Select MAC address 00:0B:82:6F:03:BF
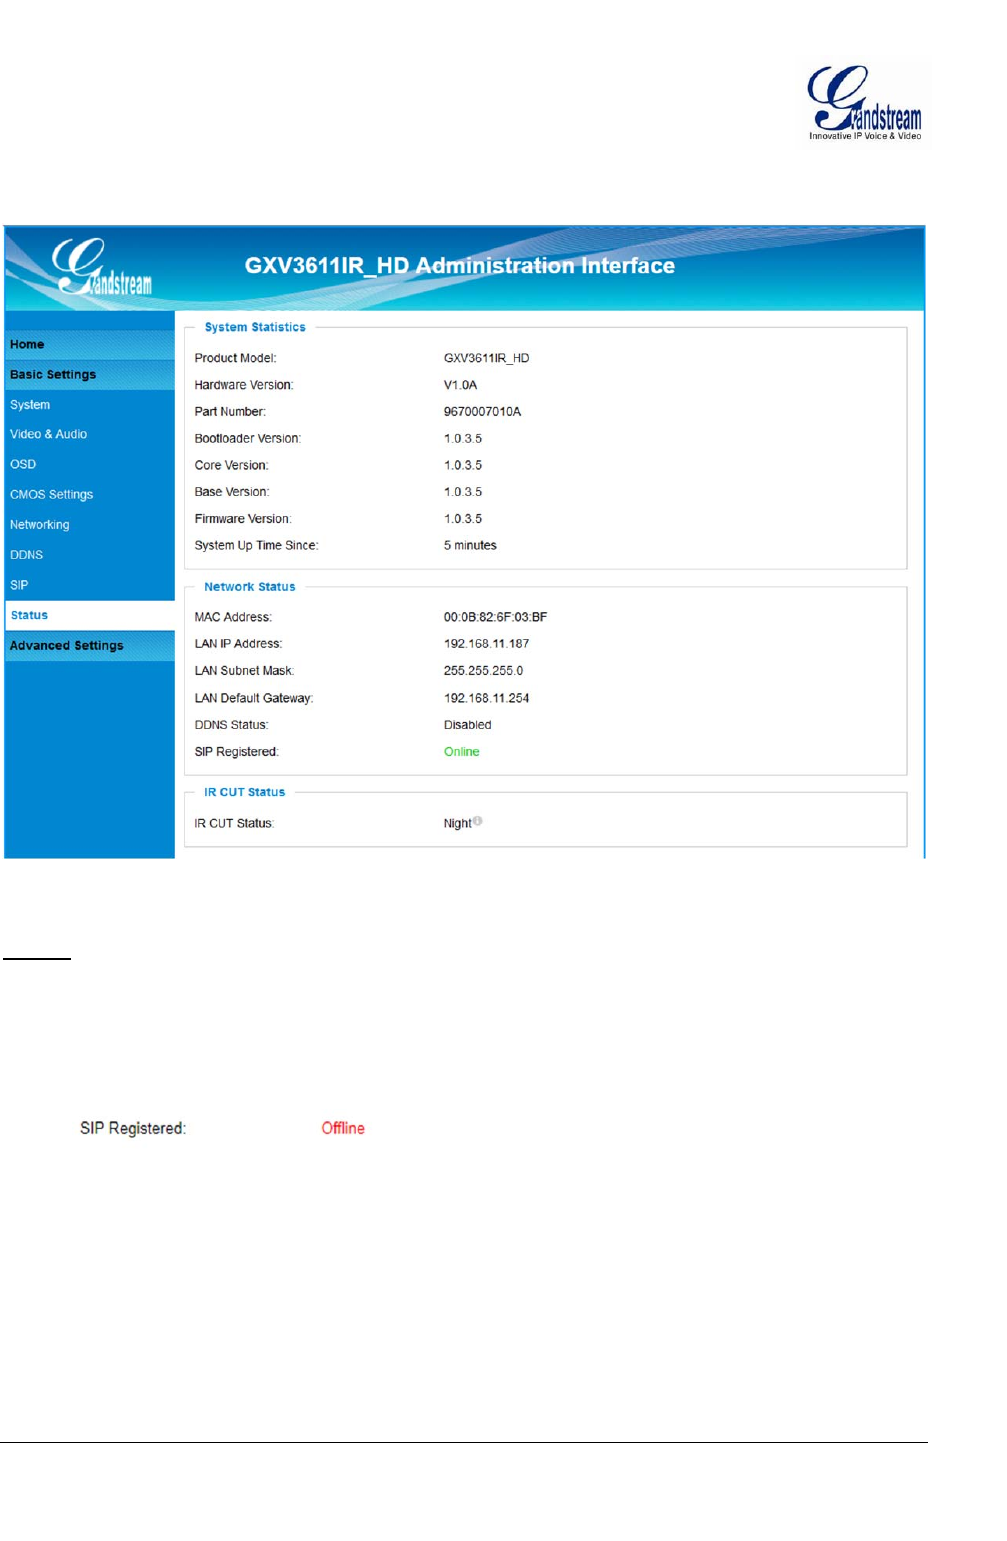1007x1541 pixels. pyautogui.click(x=495, y=618)
